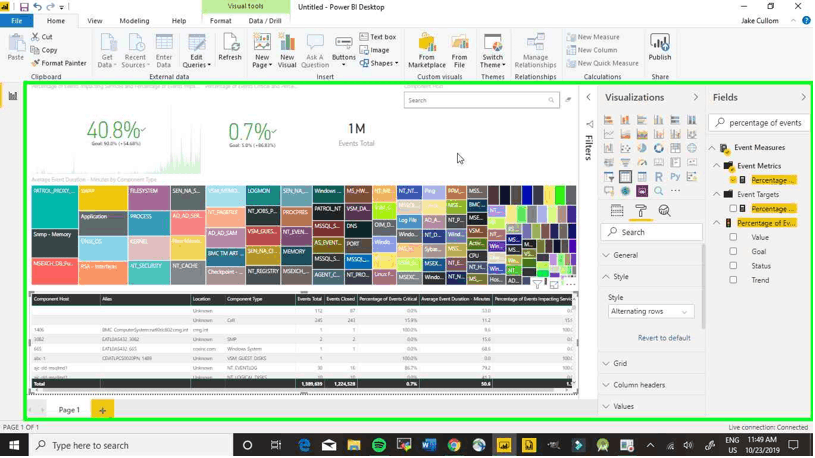The image size is (815, 458).
Task: Select the R script visual icon
Action: [659, 177]
